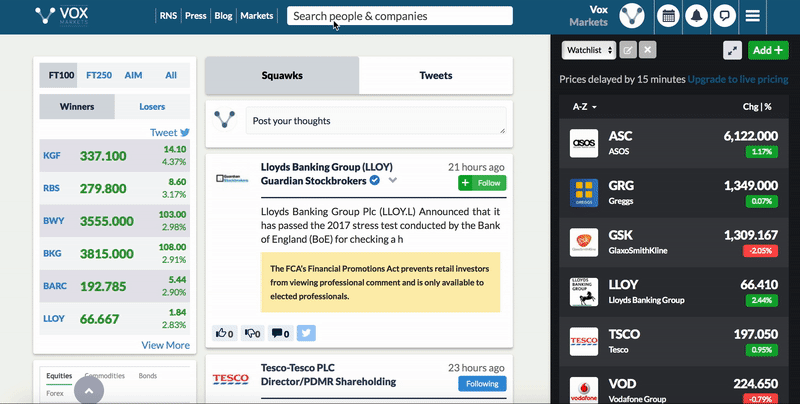This screenshot has width=800, height=404.
Task: Switch the movers list to Losers
Action: point(152,106)
